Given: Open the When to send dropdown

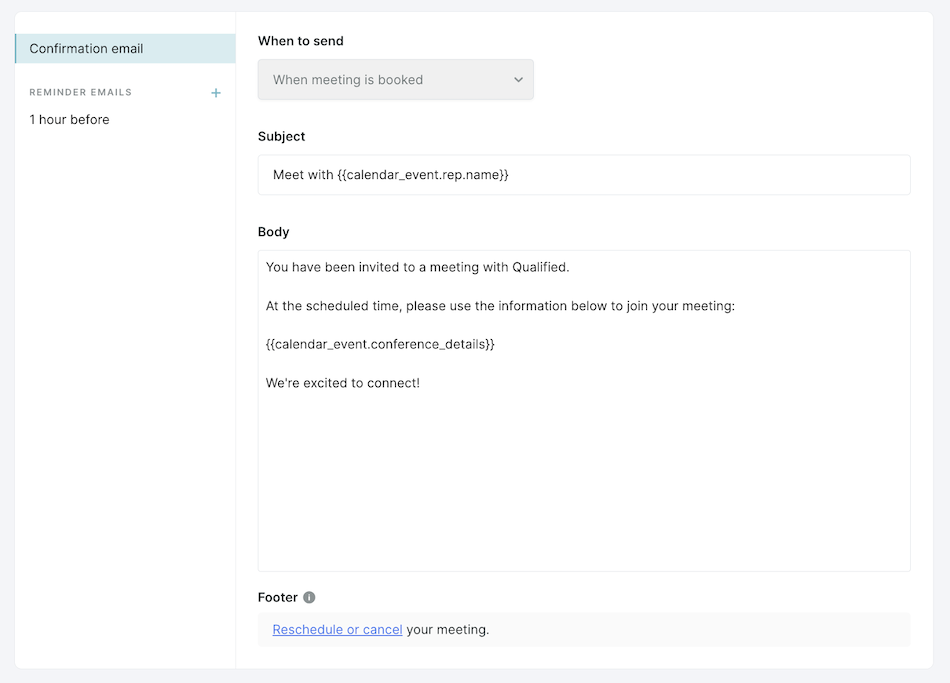Looking at the screenshot, I should point(396,79).
